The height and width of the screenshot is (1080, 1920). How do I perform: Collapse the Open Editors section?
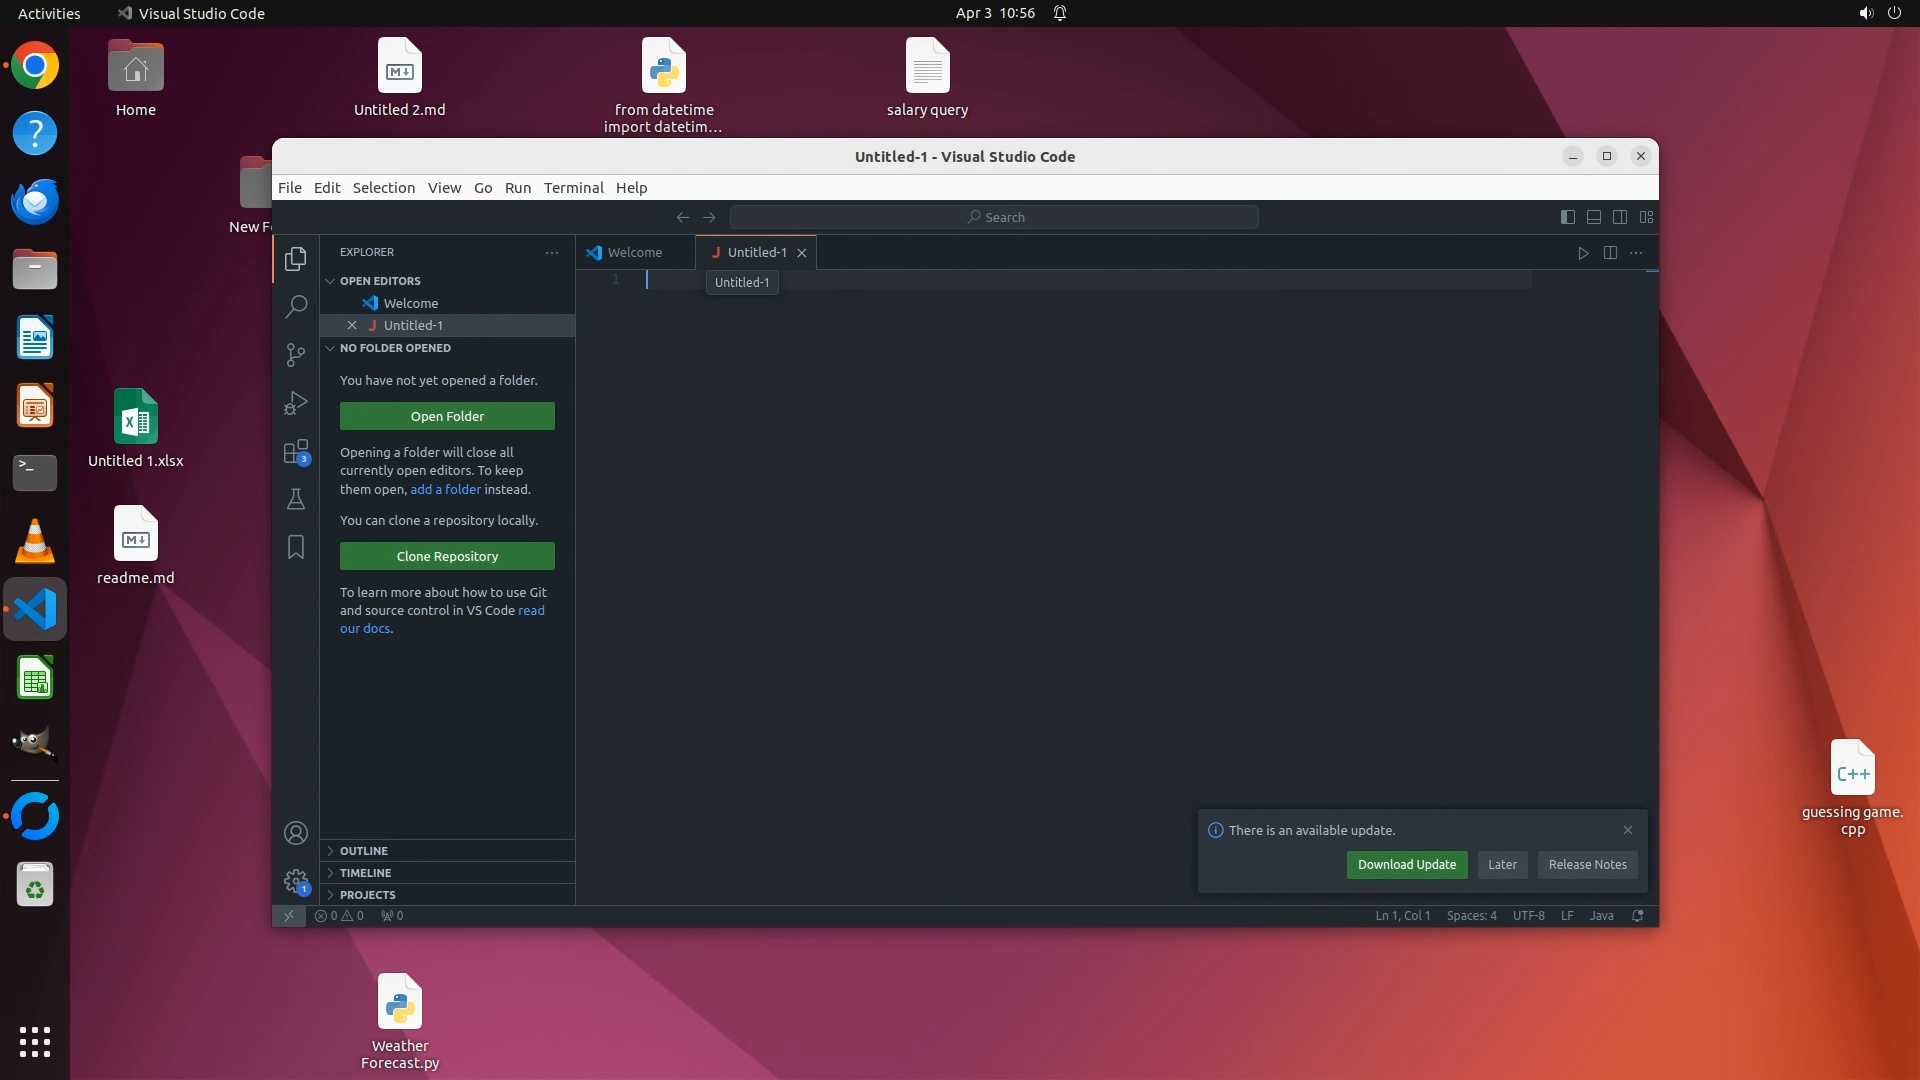[x=379, y=281]
